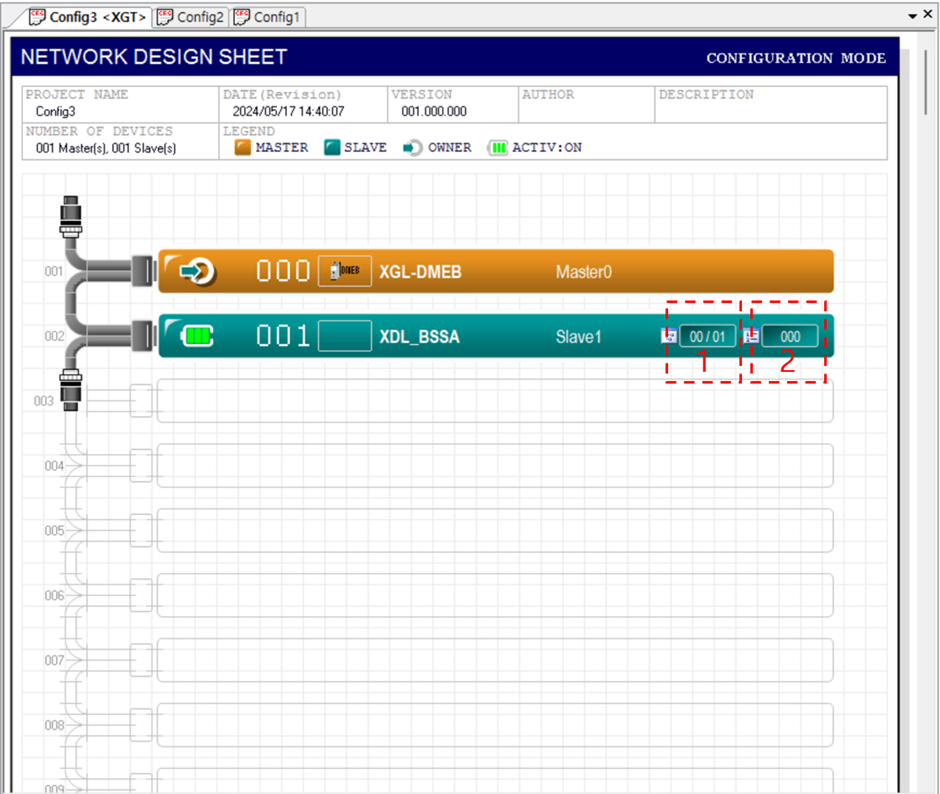This screenshot has width=940, height=794.
Task: Click the top network cable connector
Action: [x=71, y=216]
